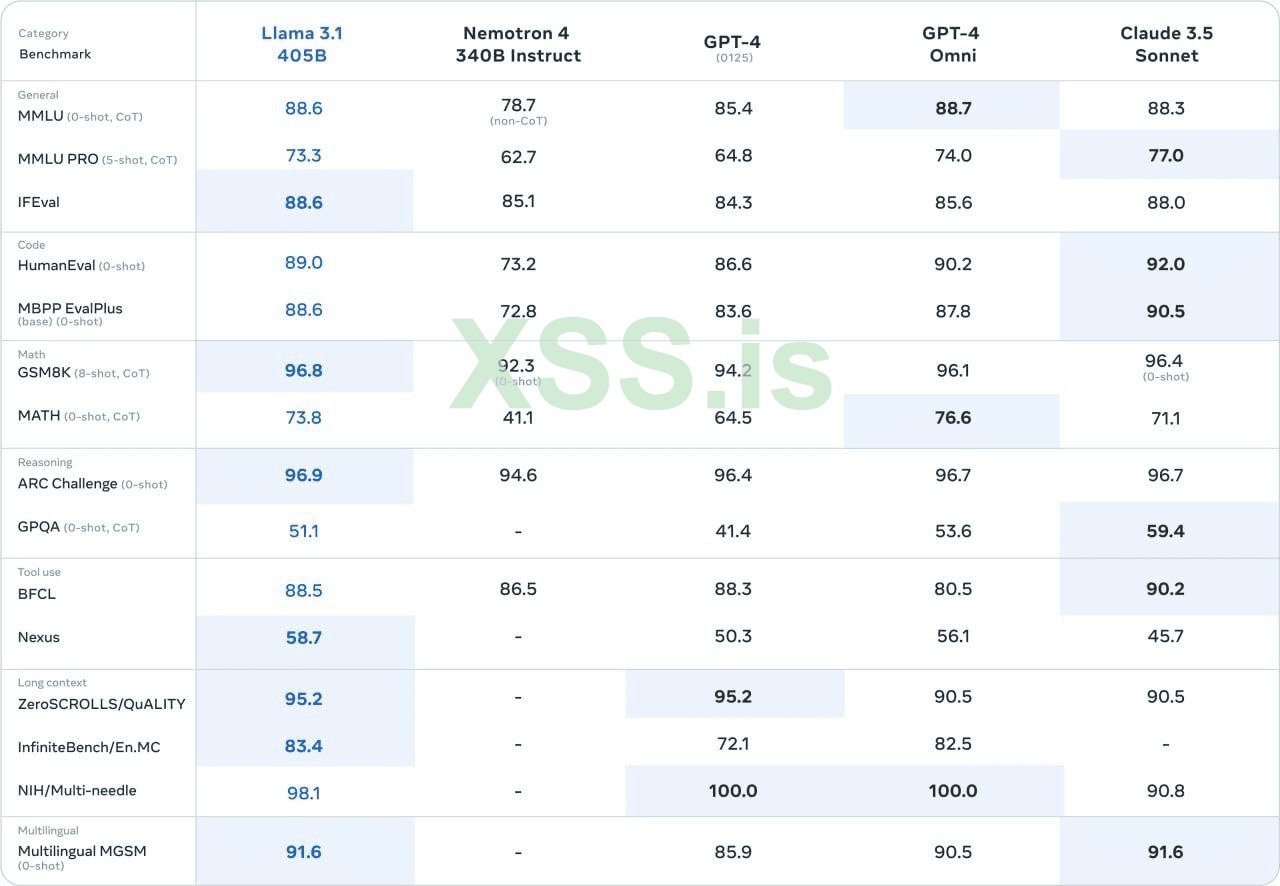Select the ZeroSCROLLS/QuALITY benchmark label
Image resolution: width=1280 pixels, height=886 pixels.
(x=101, y=704)
